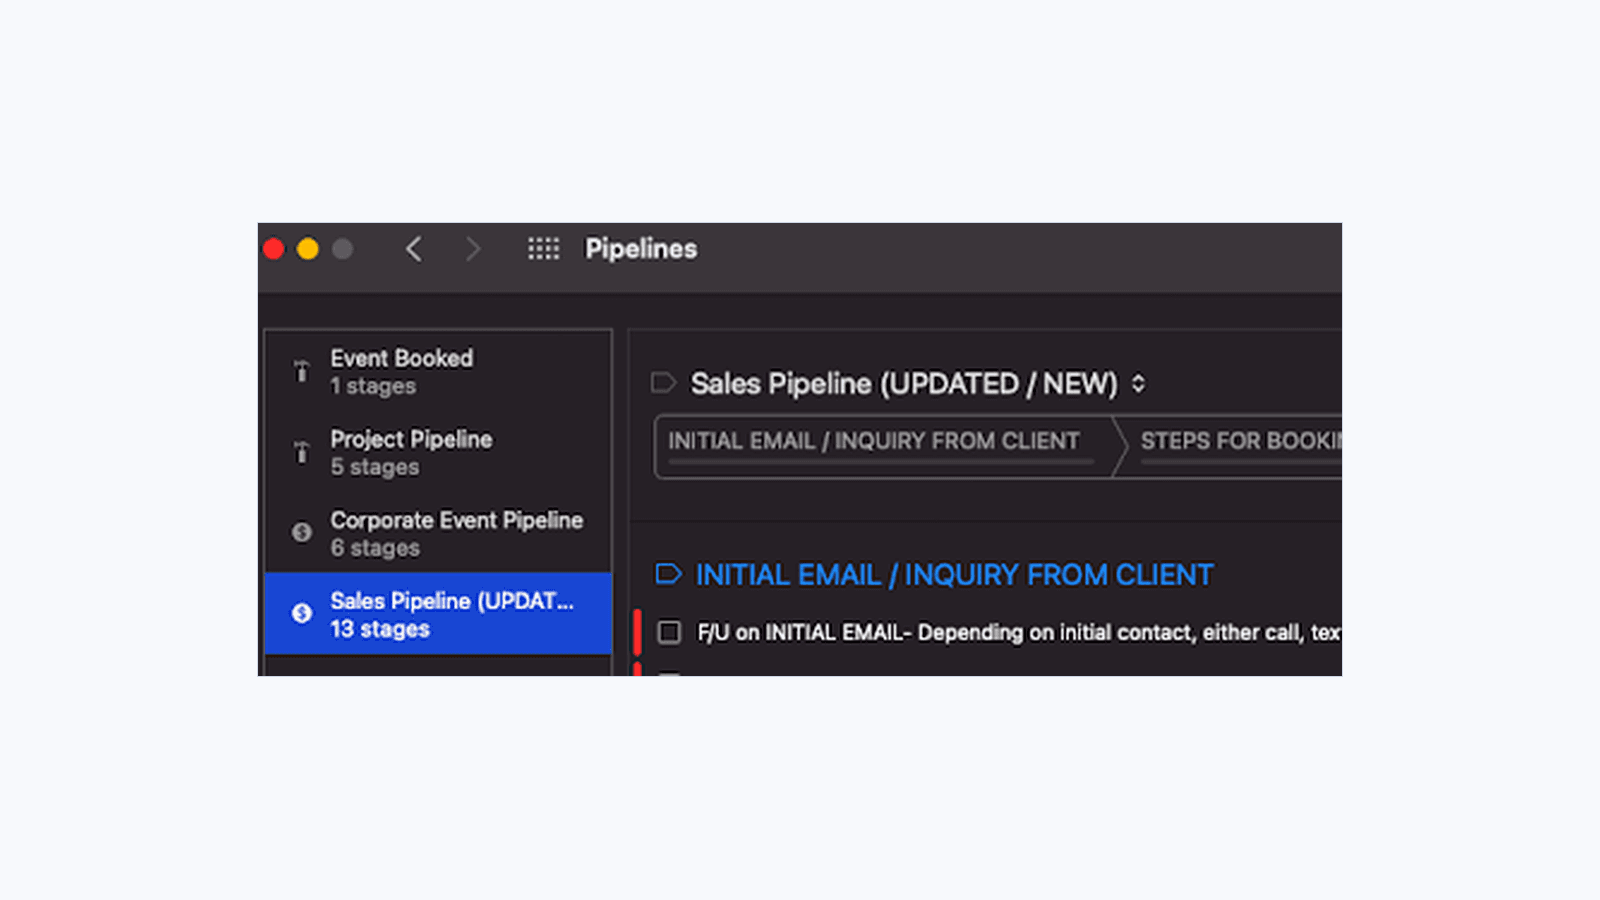Go forward with the right arrow
This screenshot has height=900, width=1600.
[x=473, y=249]
